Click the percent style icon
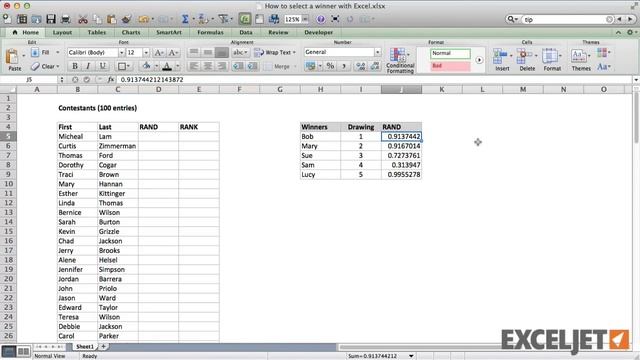Viewport: 640px width, 360px height. point(330,66)
